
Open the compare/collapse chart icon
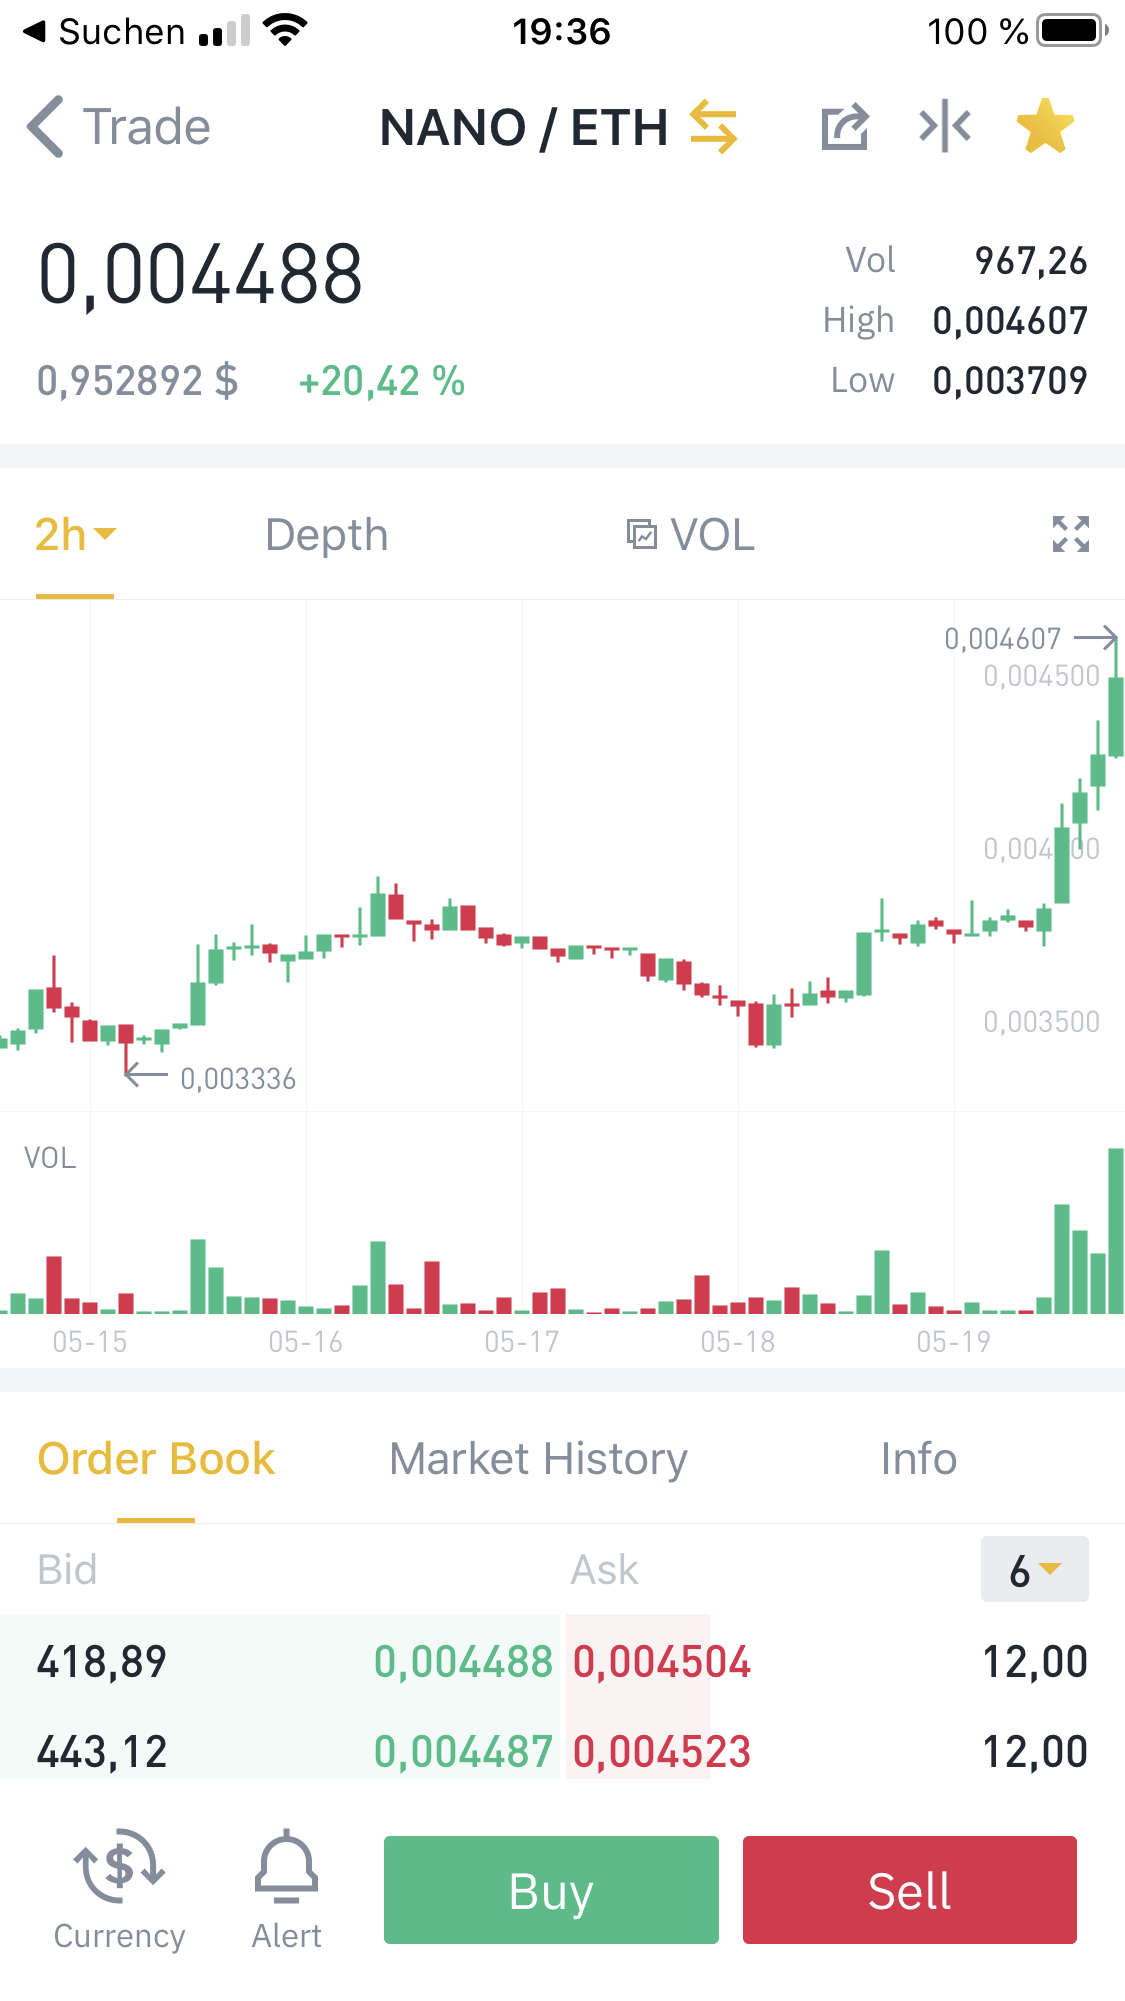945,127
